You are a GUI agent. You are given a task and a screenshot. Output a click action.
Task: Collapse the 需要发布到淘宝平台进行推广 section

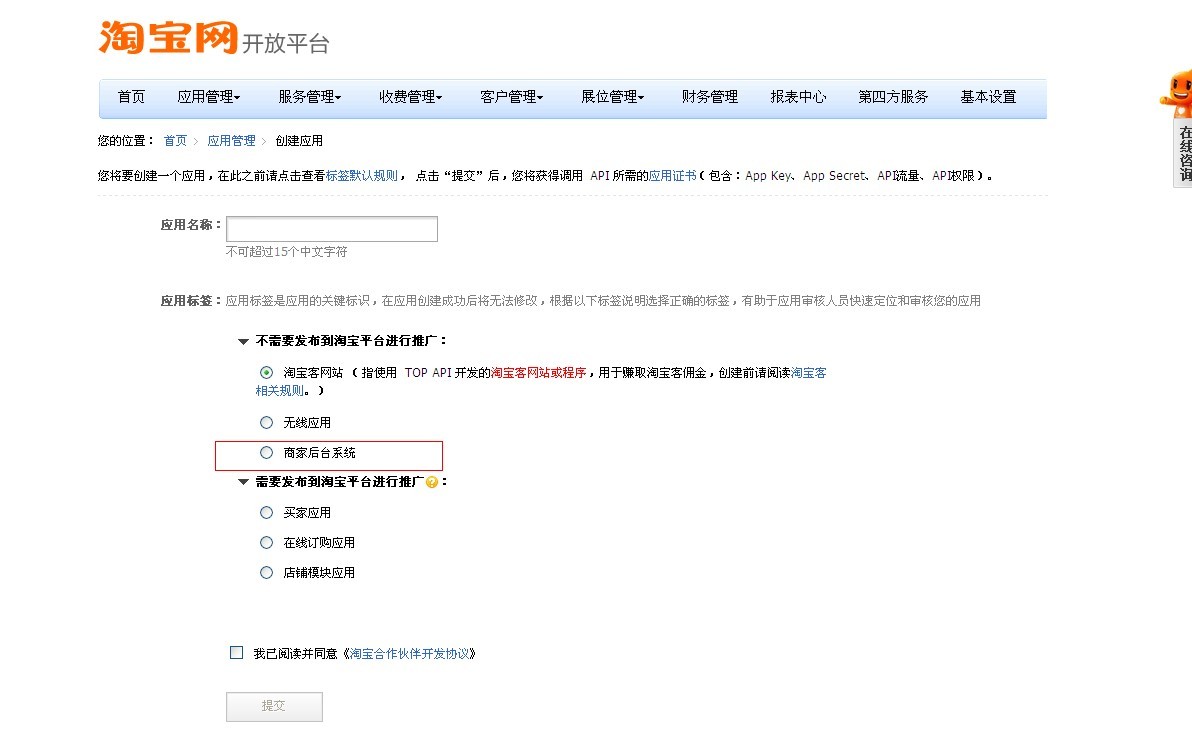click(243, 482)
